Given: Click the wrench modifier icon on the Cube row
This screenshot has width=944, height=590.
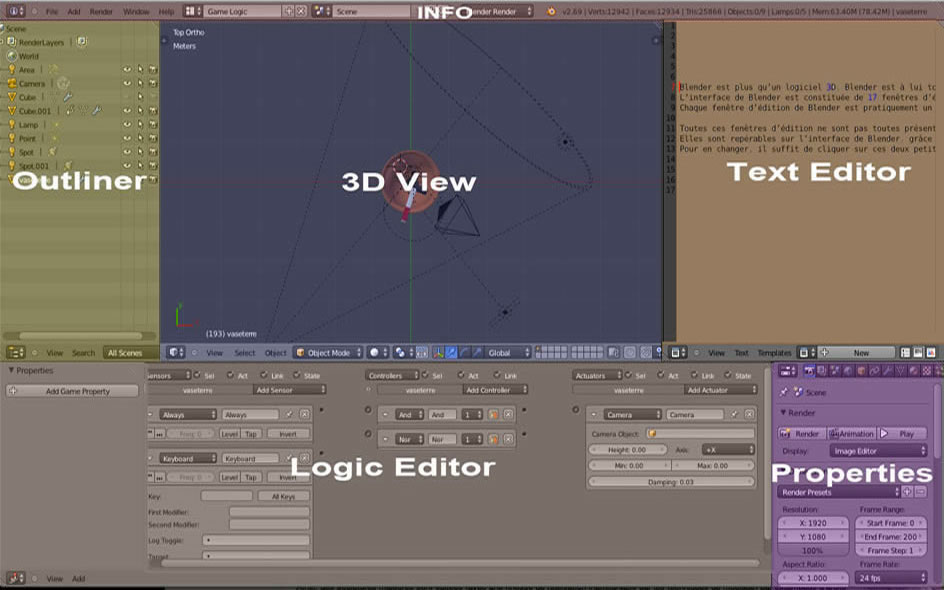Looking at the screenshot, I should [x=67, y=97].
